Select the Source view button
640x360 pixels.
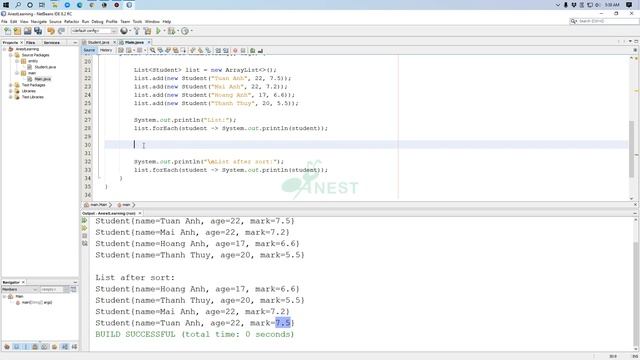coord(89,51)
